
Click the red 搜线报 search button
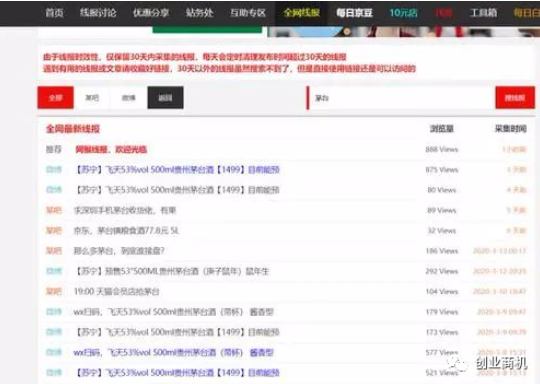(515, 98)
